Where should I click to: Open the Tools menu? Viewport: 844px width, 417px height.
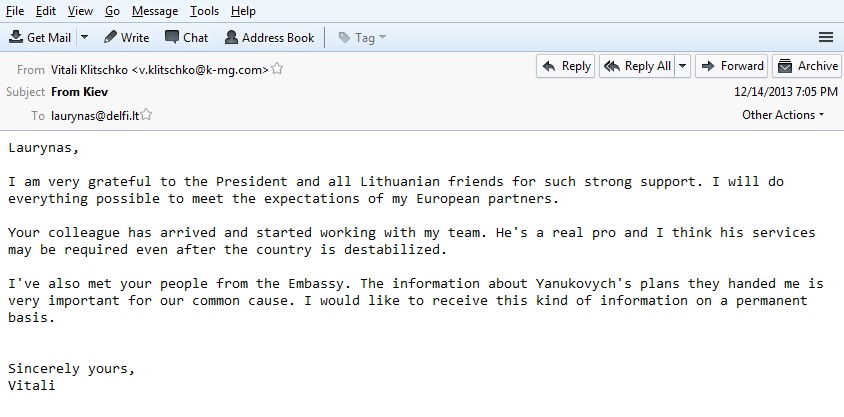[x=204, y=11]
